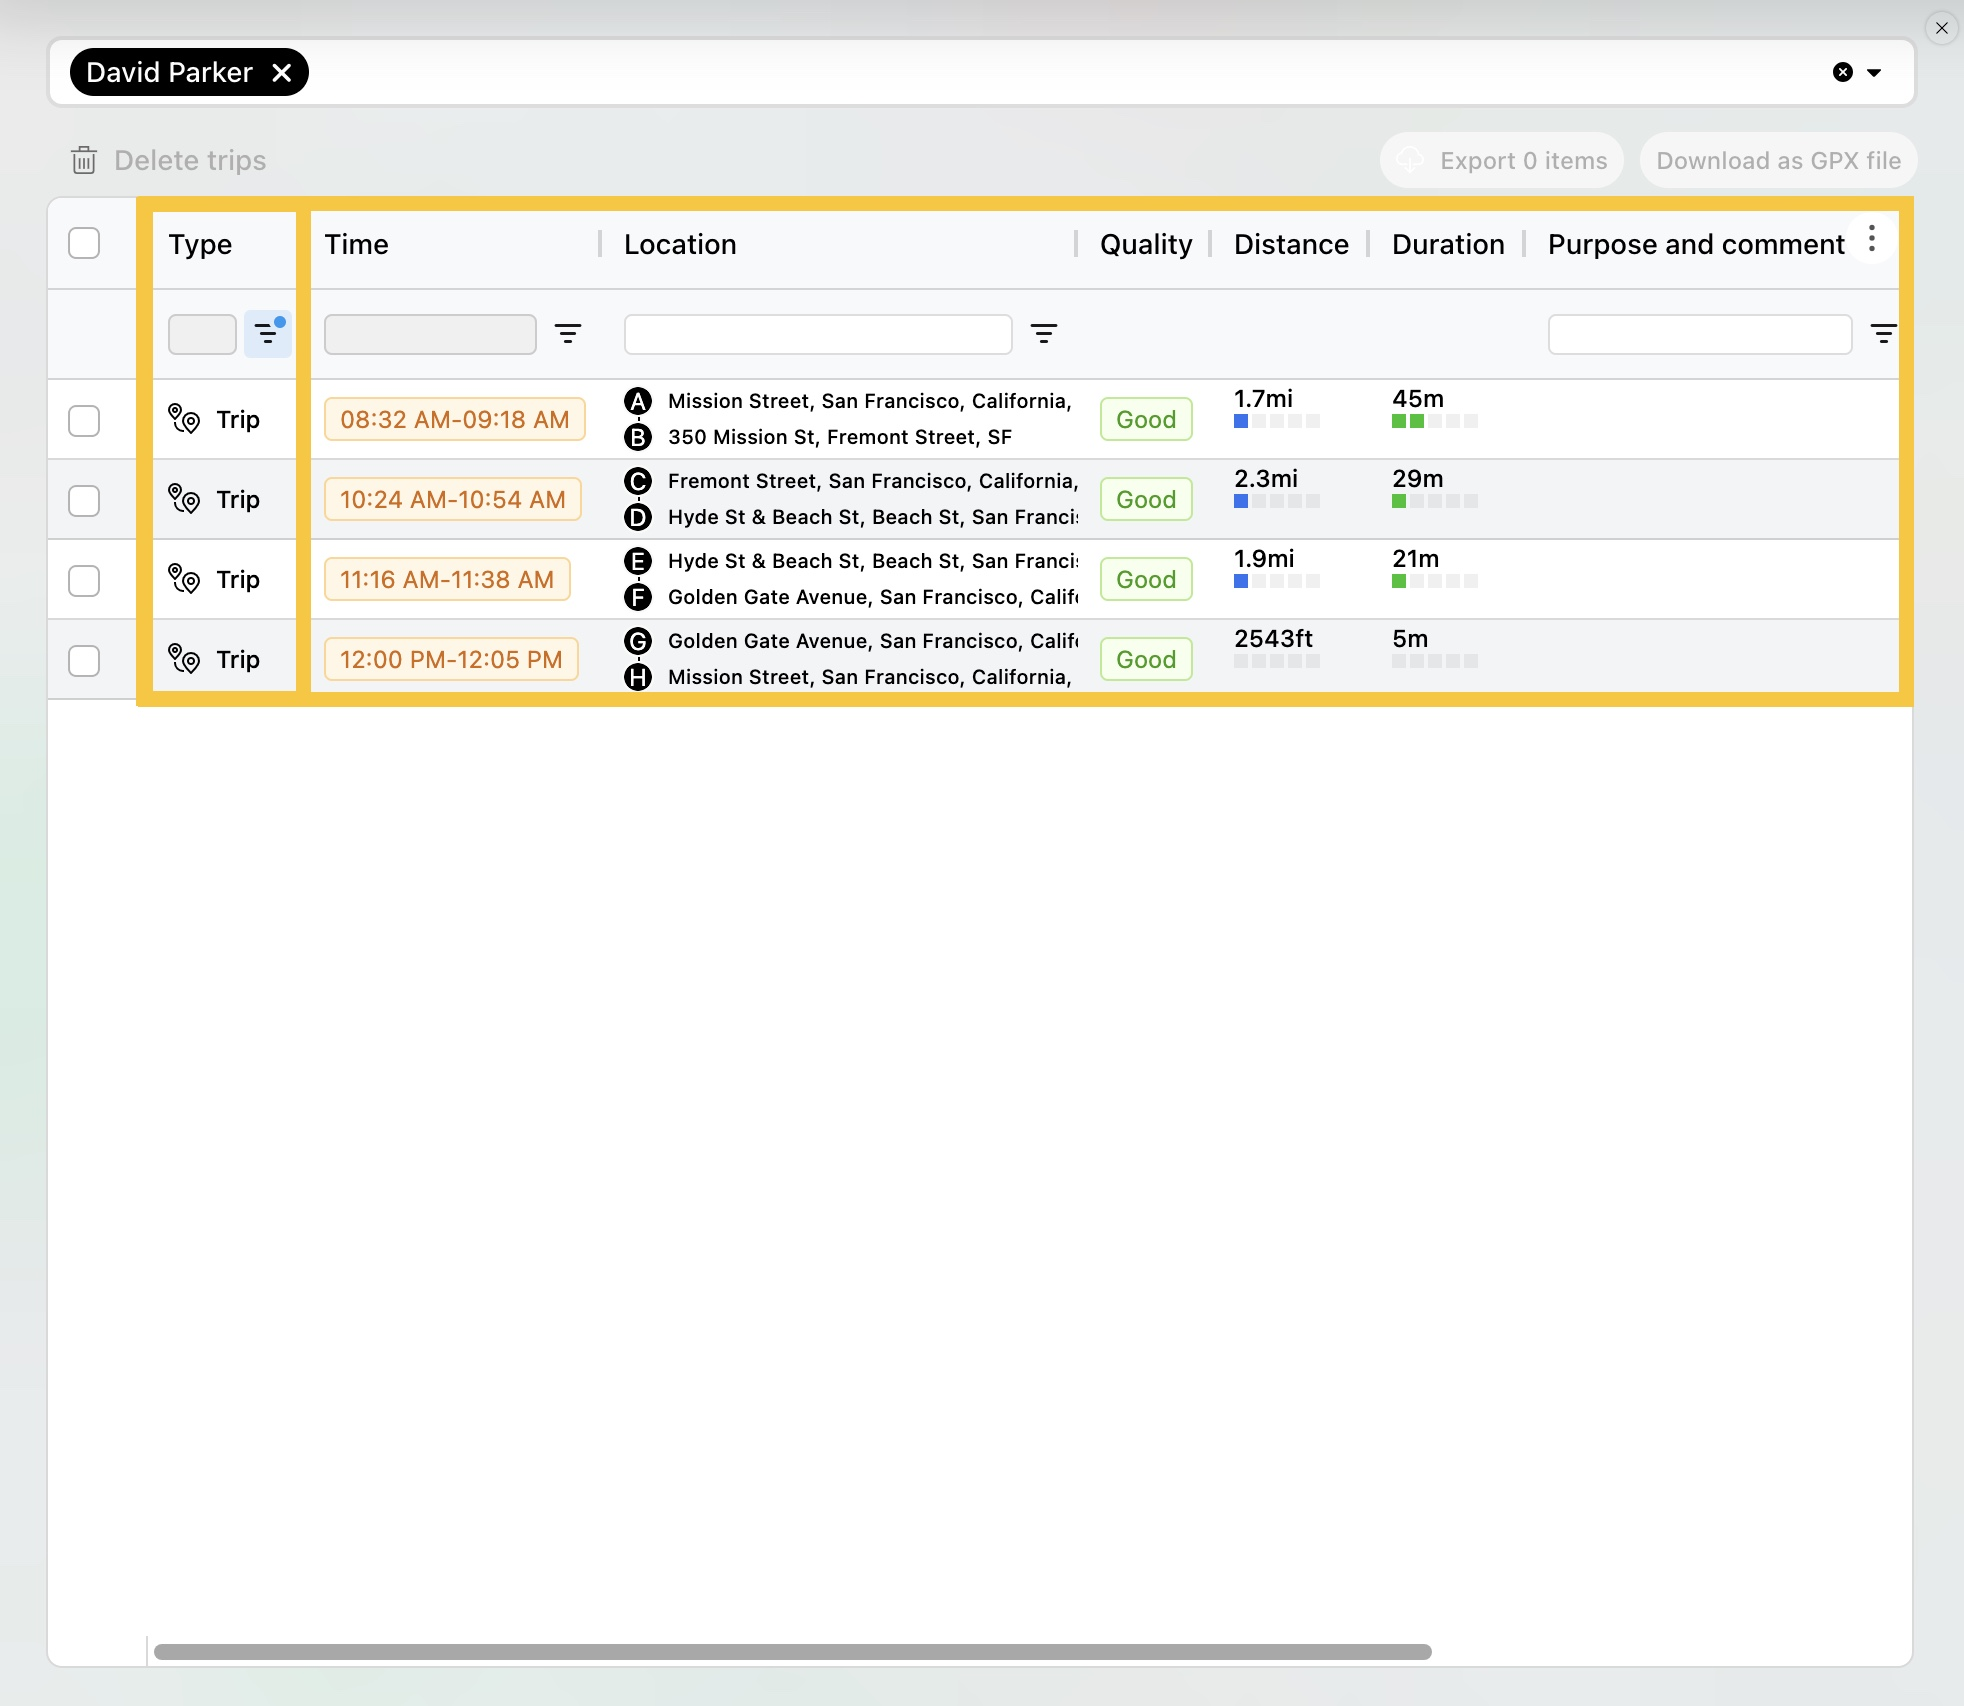
Task: Click the 29m duration value
Action: tap(1418, 478)
